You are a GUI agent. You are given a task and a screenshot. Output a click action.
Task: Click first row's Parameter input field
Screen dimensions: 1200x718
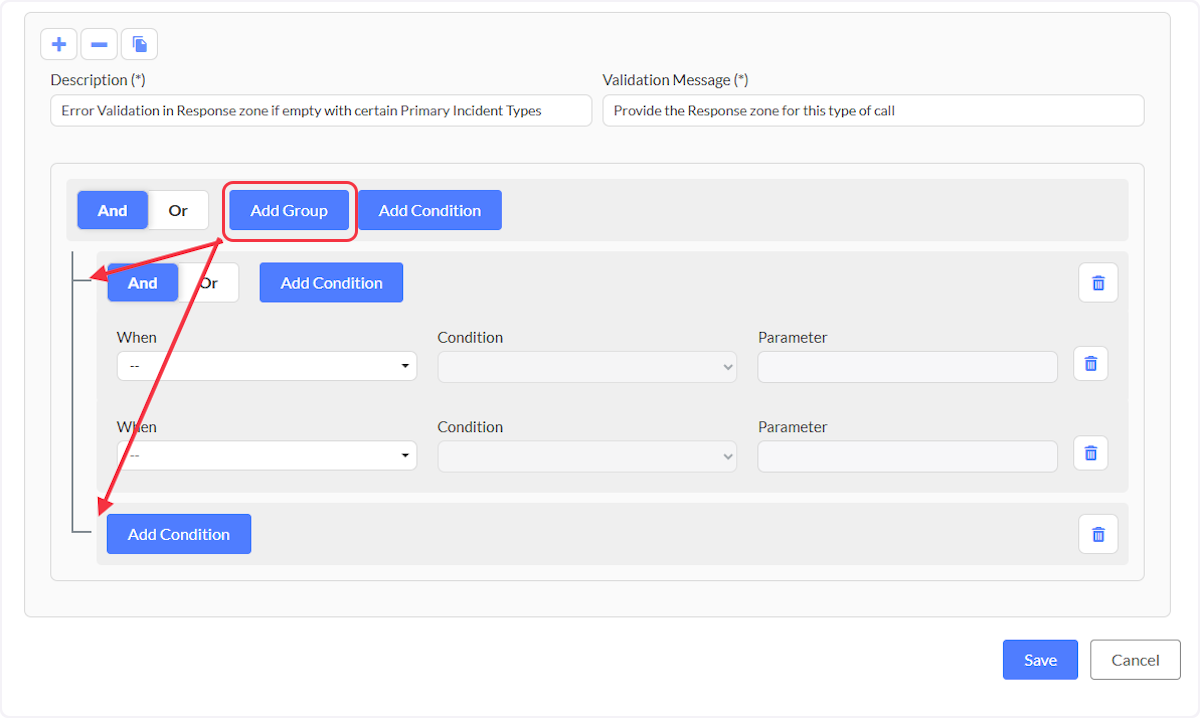point(907,366)
